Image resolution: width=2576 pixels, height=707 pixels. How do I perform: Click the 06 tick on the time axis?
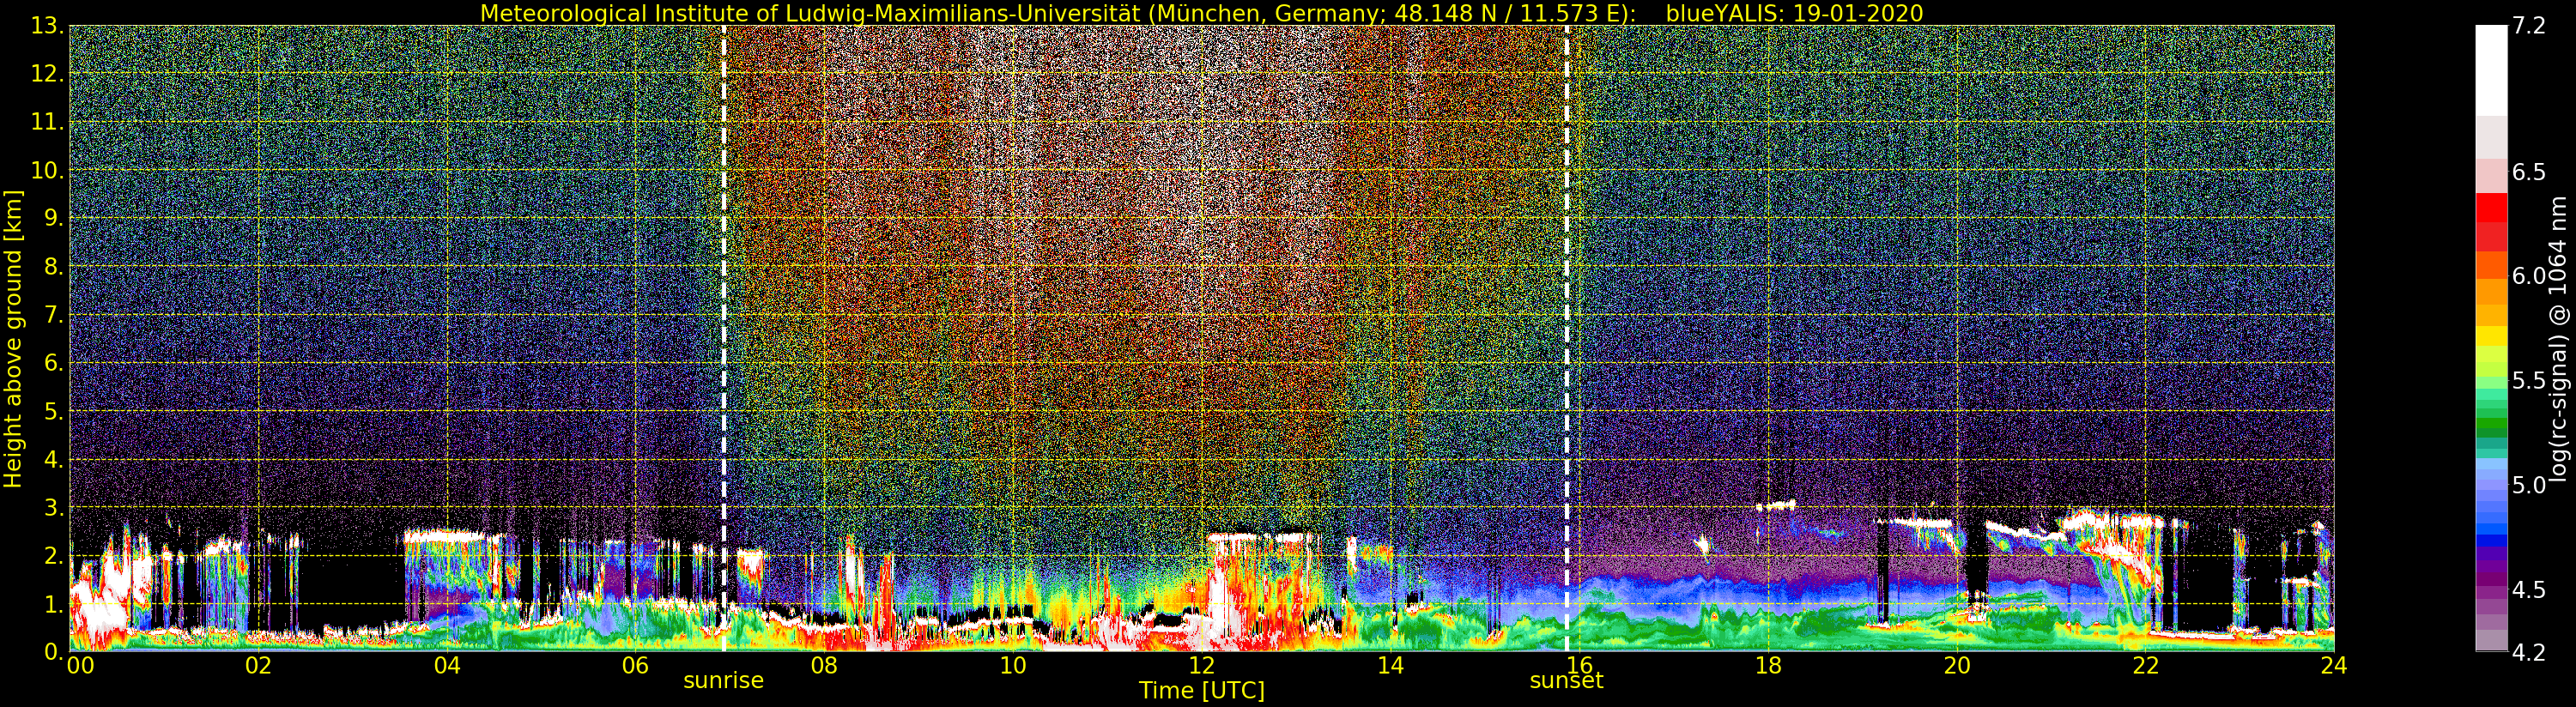[635, 665]
